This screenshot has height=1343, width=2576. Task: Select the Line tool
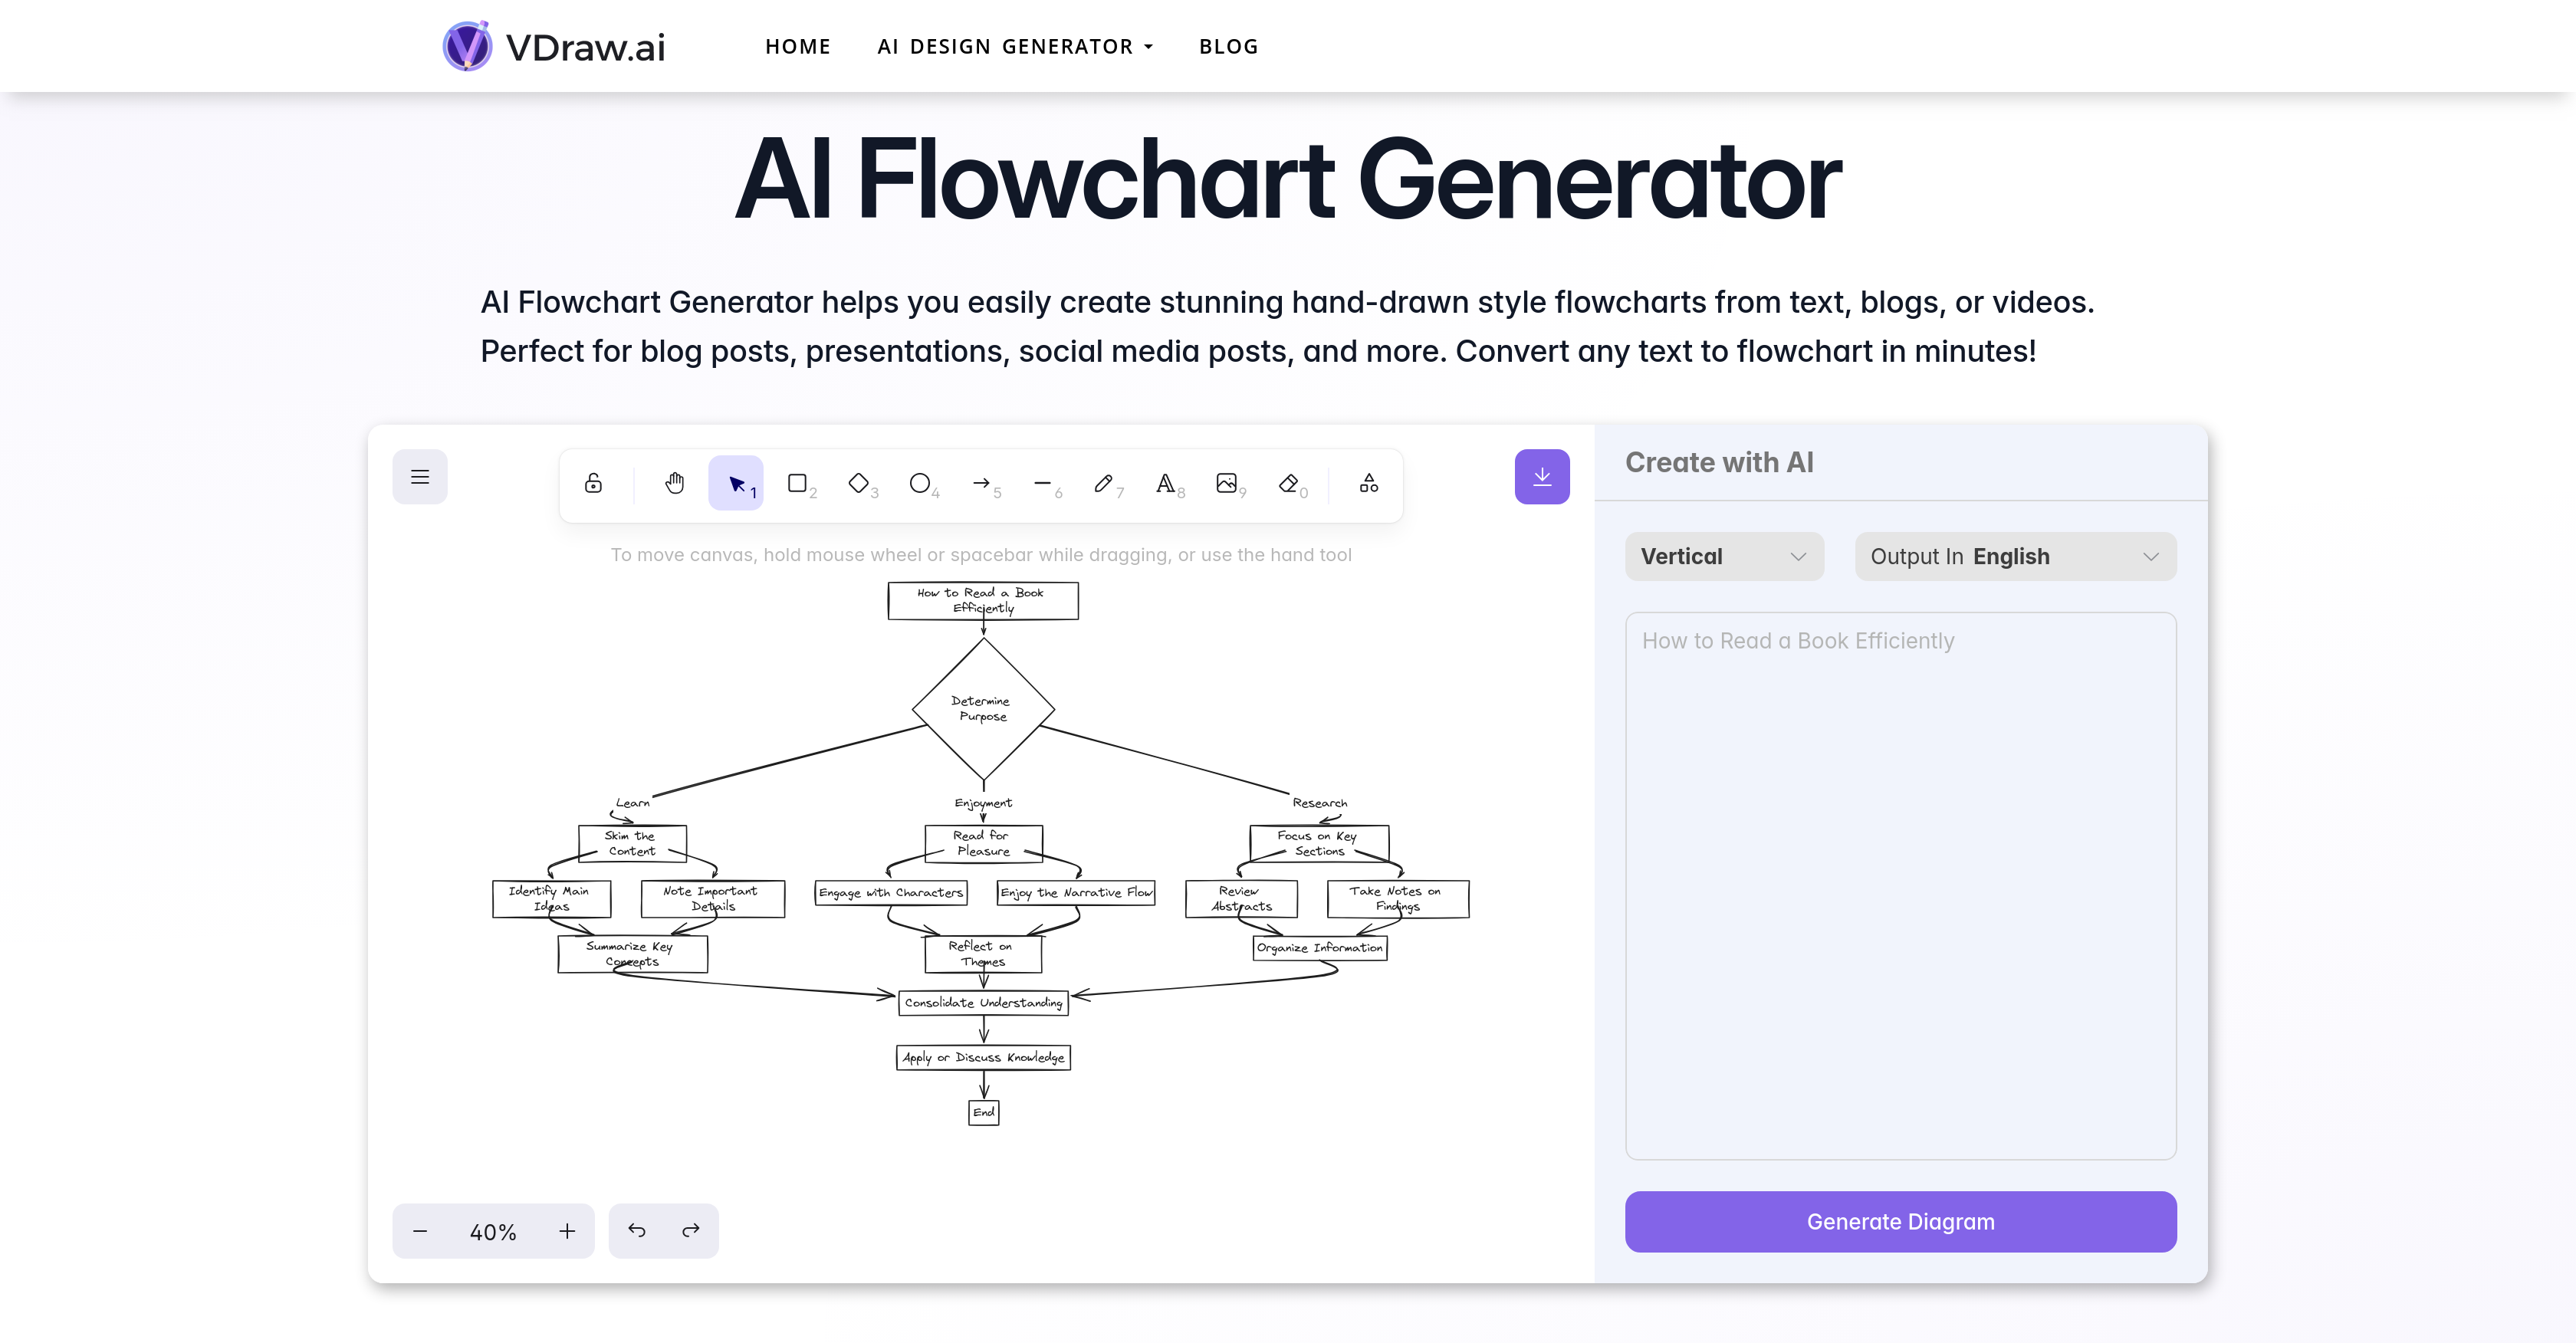click(1045, 484)
